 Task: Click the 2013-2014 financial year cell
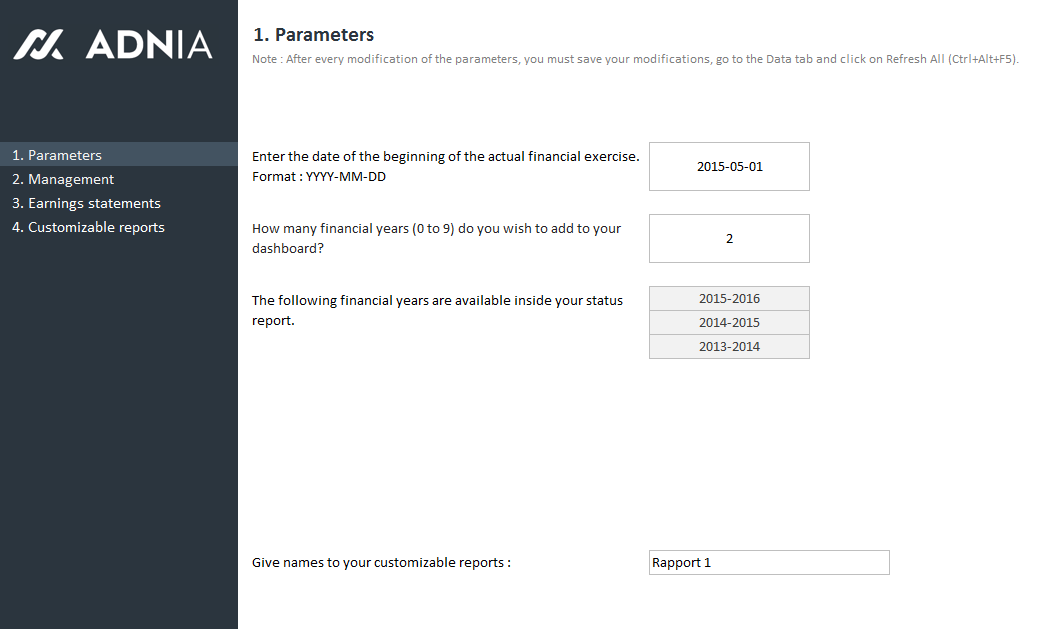click(729, 346)
